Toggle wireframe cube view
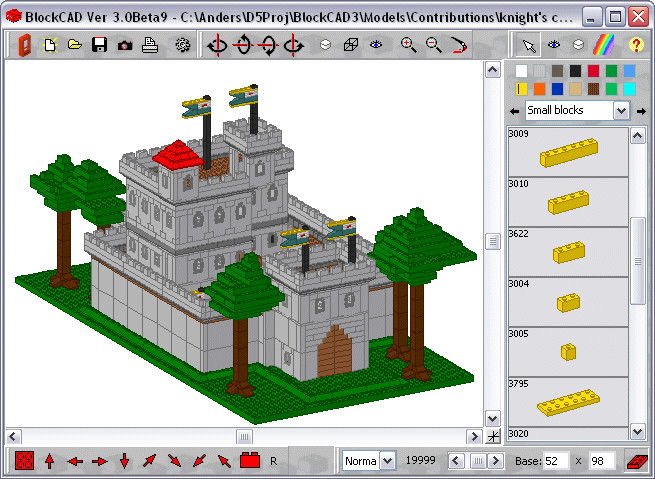 point(350,45)
